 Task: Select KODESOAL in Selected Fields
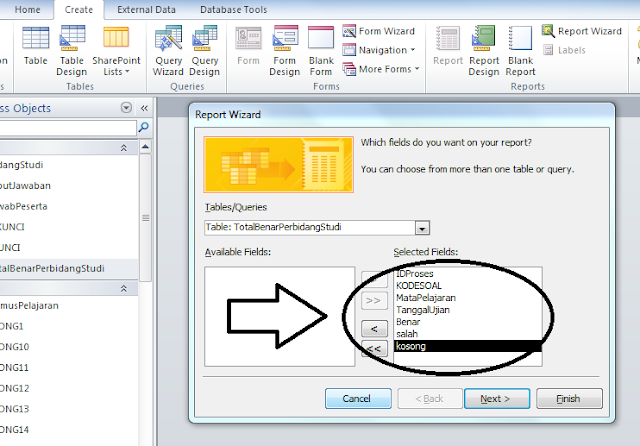[x=467, y=286]
